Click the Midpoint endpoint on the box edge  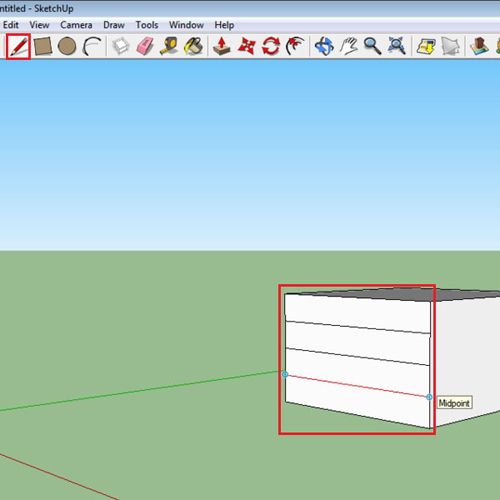click(429, 397)
